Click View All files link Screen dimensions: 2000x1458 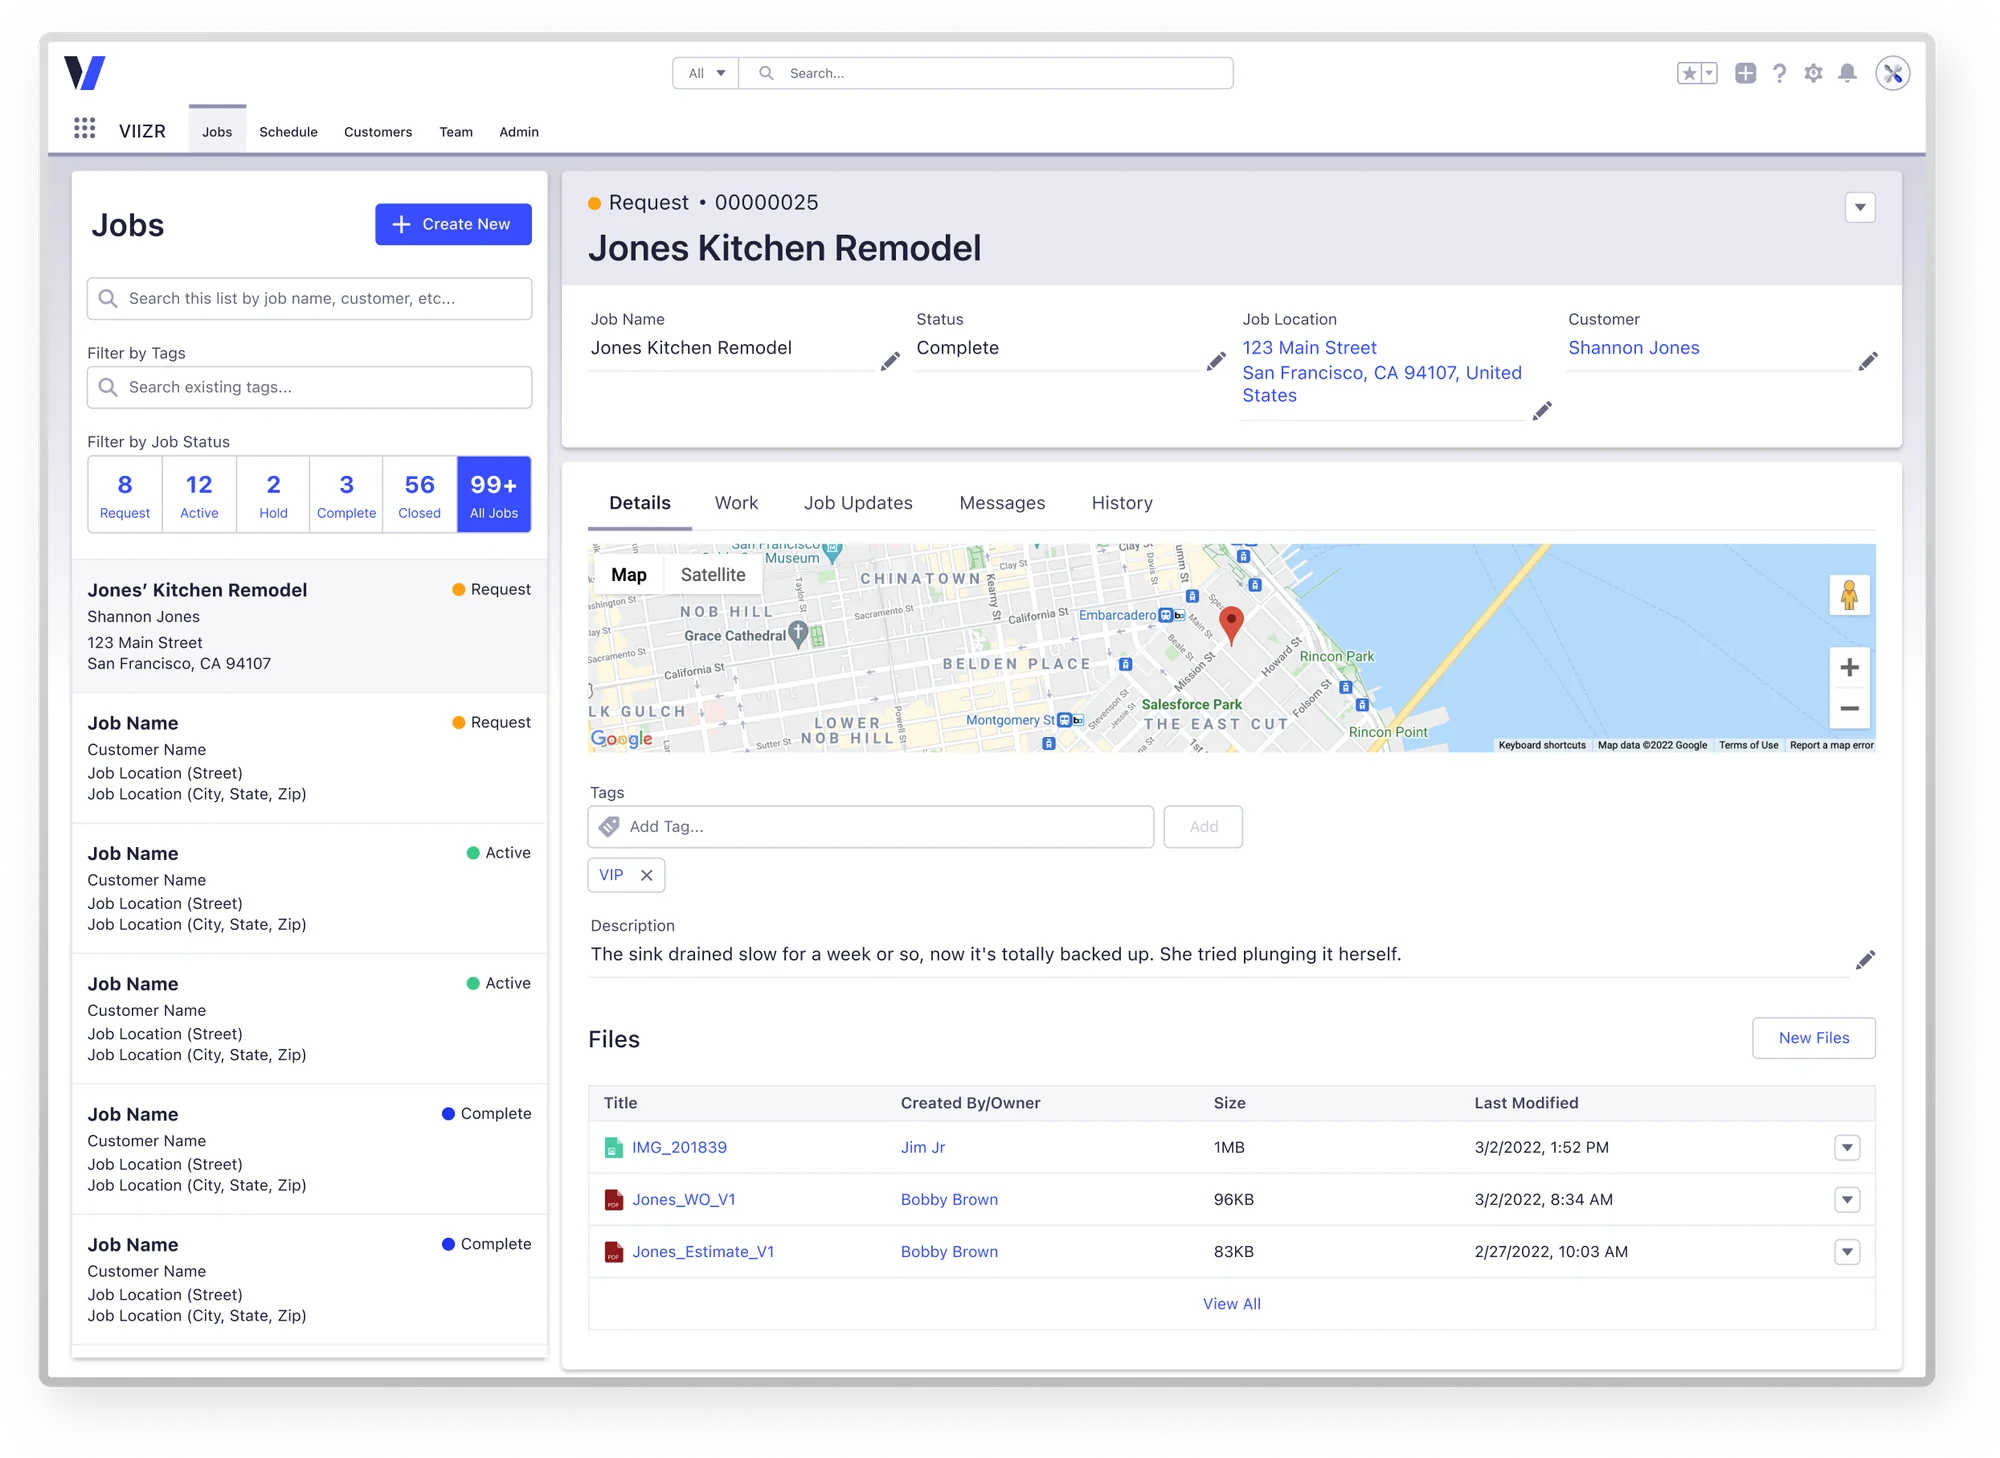coord(1232,1304)
